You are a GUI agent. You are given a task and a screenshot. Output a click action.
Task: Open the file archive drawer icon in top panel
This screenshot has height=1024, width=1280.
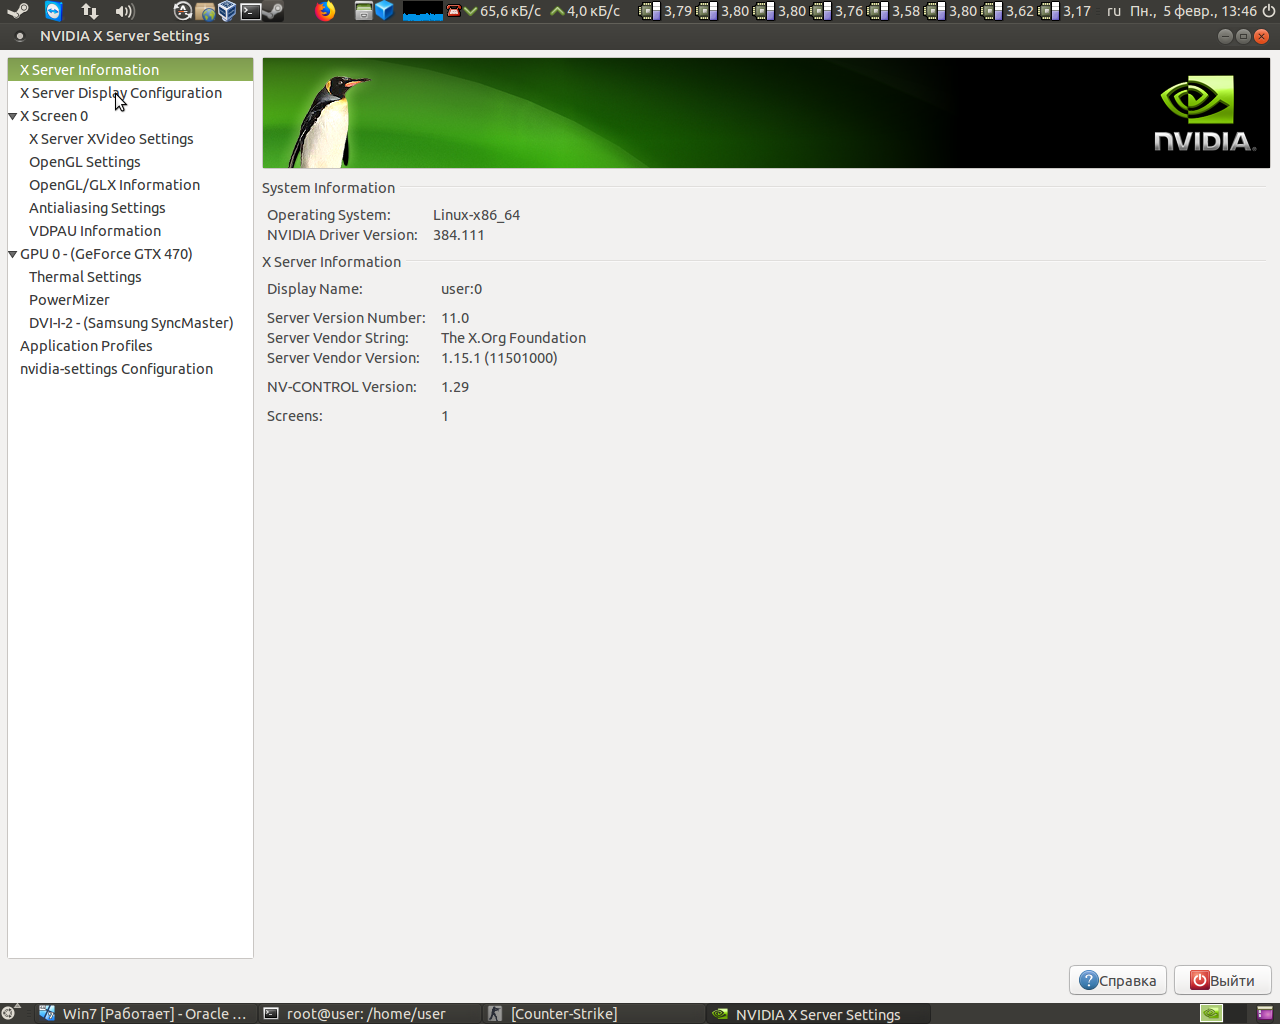coord(364,11)
